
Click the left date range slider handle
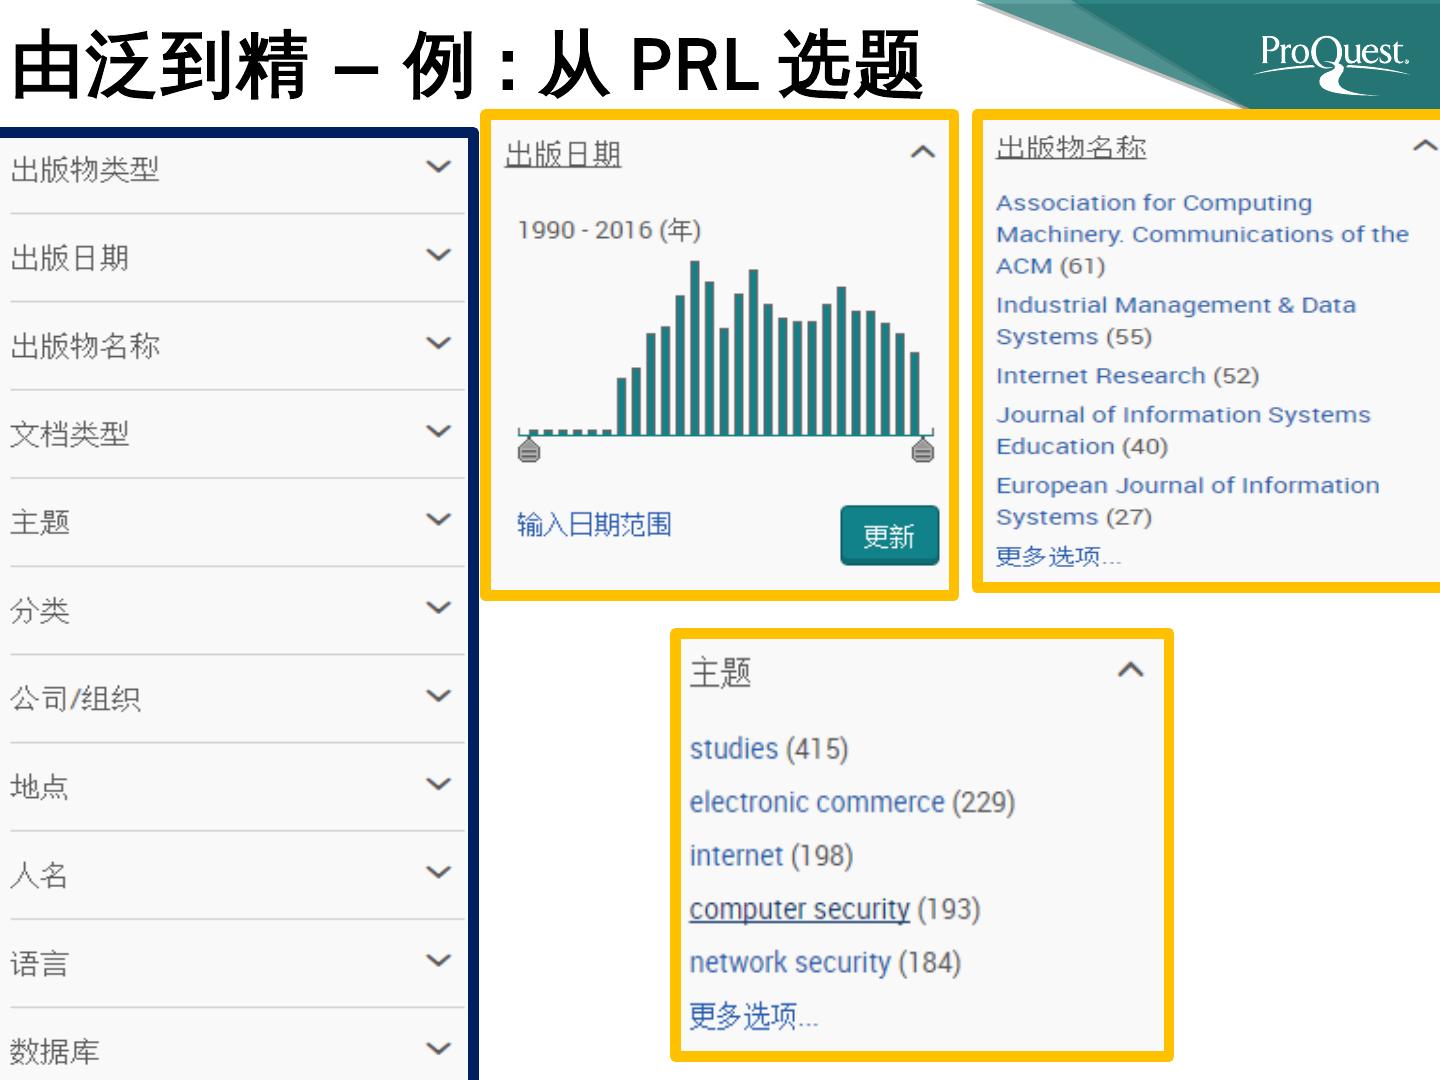(529, 450)
